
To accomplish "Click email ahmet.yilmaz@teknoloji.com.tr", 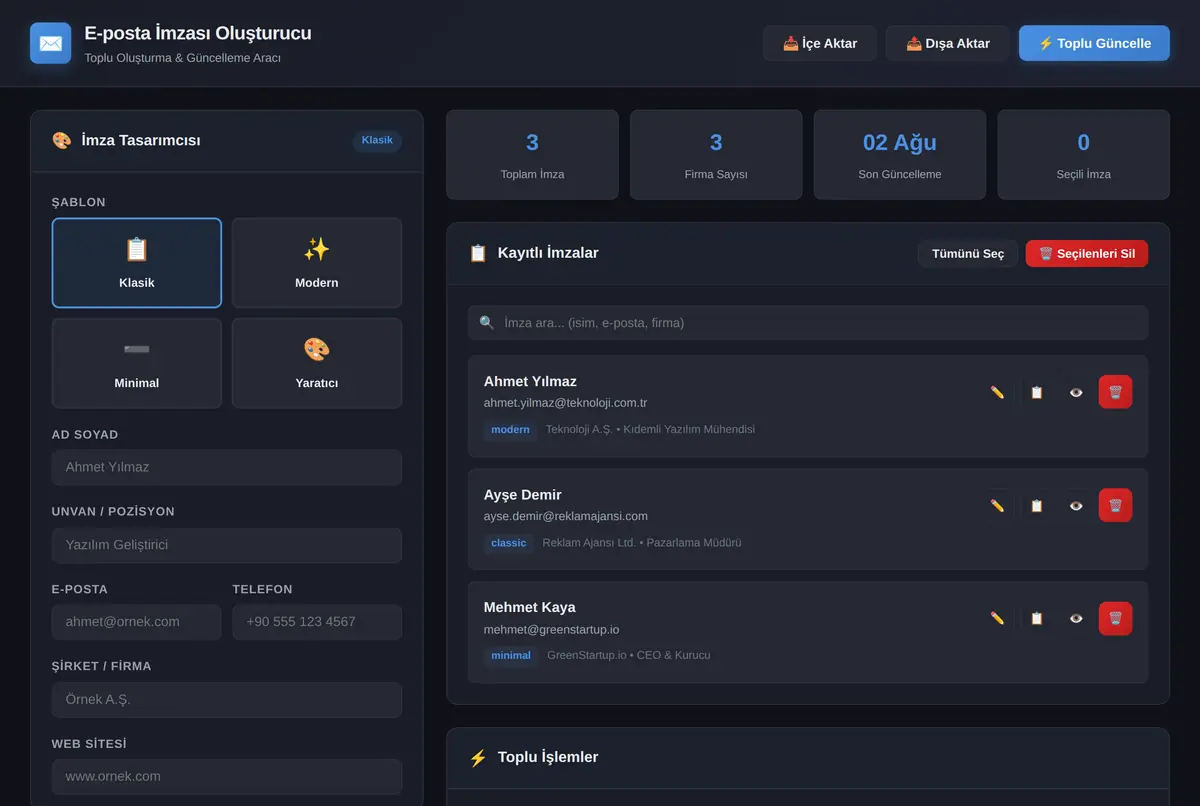I will [x=565, y=403].
